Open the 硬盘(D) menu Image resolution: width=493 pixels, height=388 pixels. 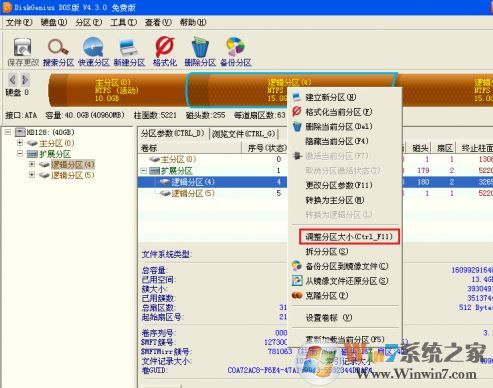click(54, 22)
